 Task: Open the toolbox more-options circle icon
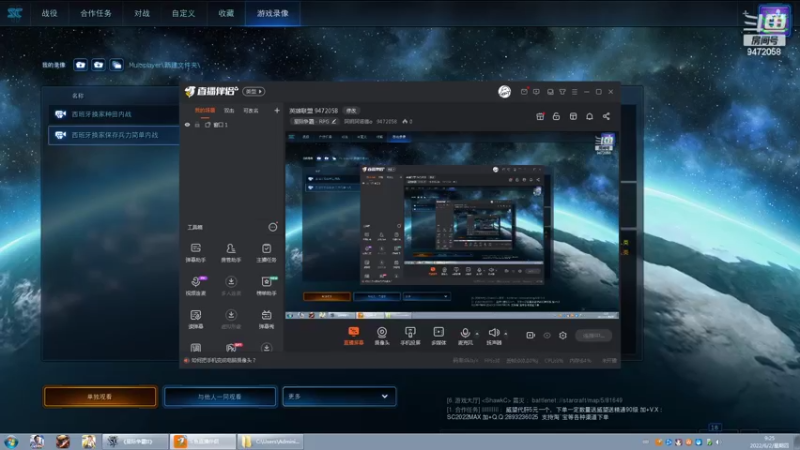tap(273, 227)
